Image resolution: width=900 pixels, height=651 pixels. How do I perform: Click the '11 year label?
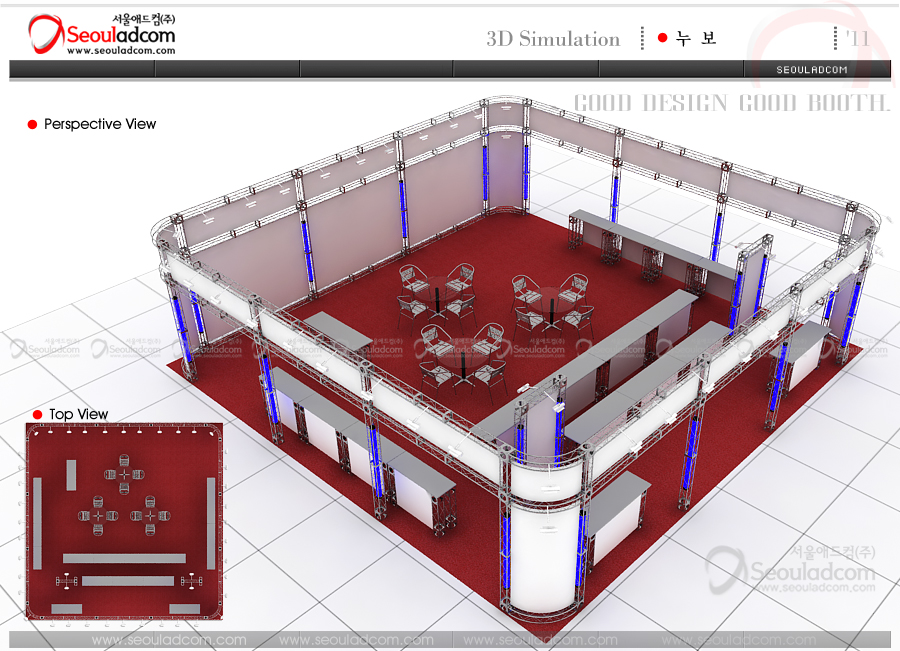tap(857, 38)
